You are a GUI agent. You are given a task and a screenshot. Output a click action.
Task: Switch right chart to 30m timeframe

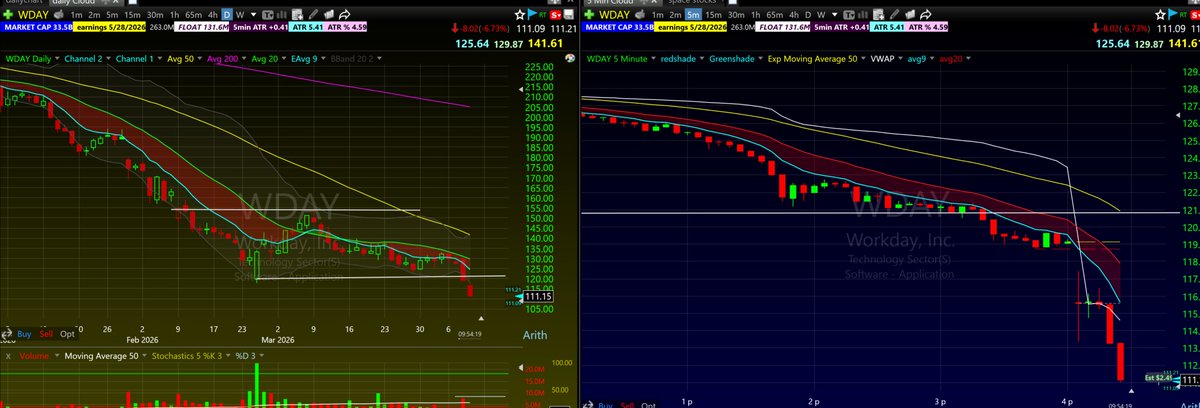pos(736,15)
